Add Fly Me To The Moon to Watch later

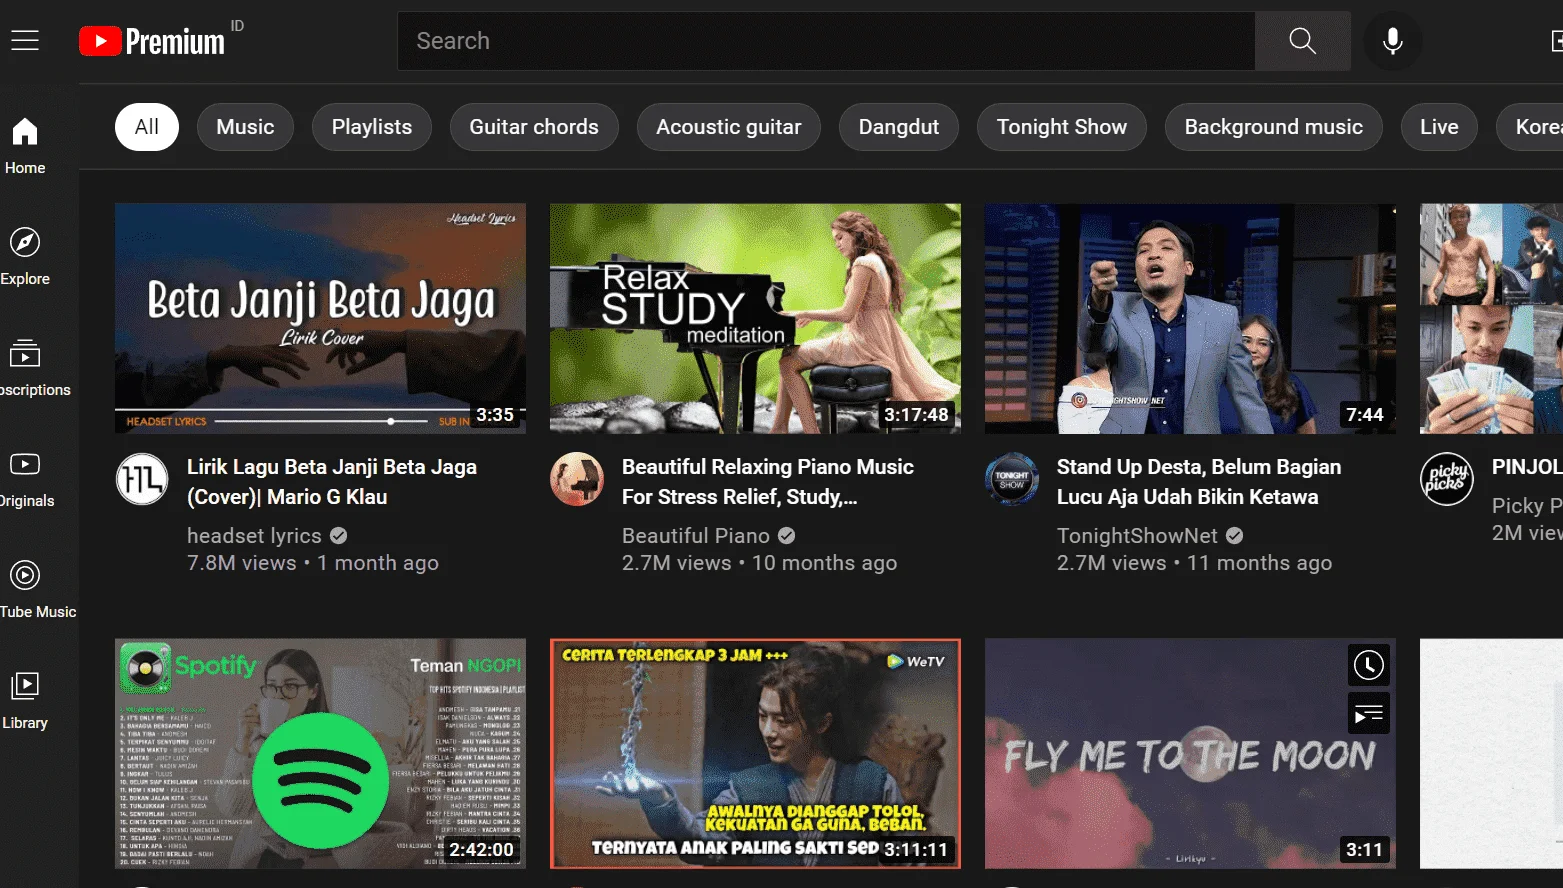click(1368, 665)
